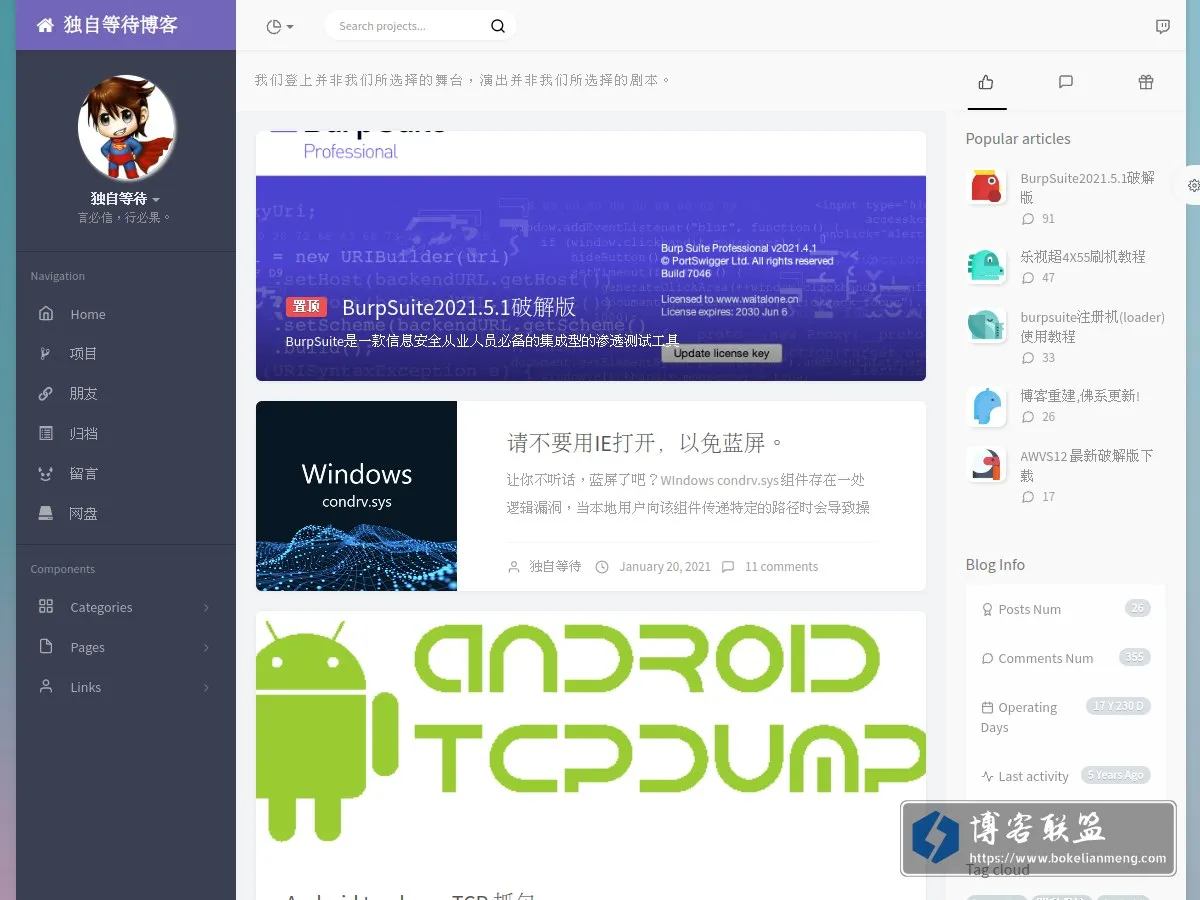Open the BurpSuite2021.5.1破解版 featured post title

tap(459, 307)
